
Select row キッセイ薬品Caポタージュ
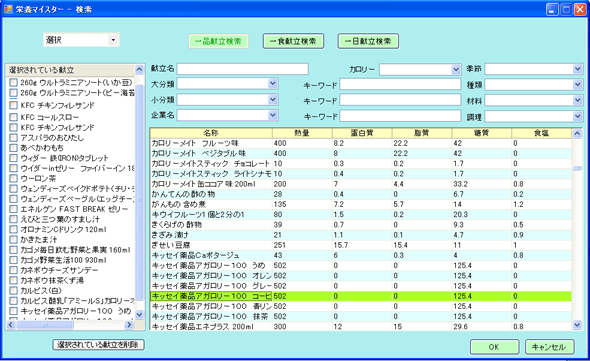coord(361,255)
